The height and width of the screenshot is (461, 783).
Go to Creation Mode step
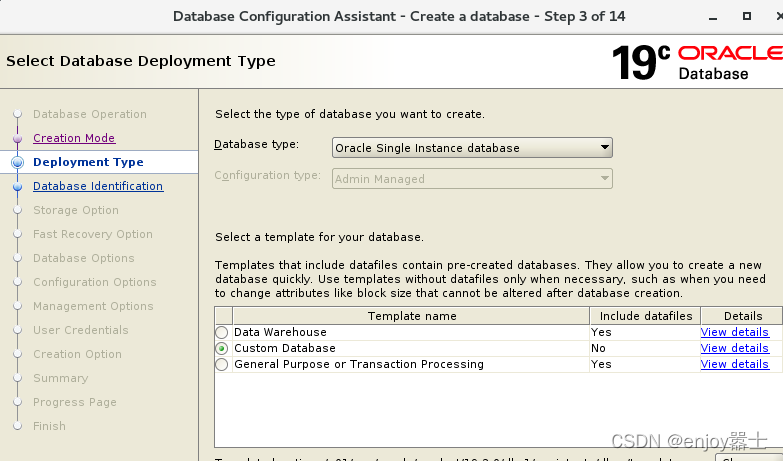coord(74,138)
